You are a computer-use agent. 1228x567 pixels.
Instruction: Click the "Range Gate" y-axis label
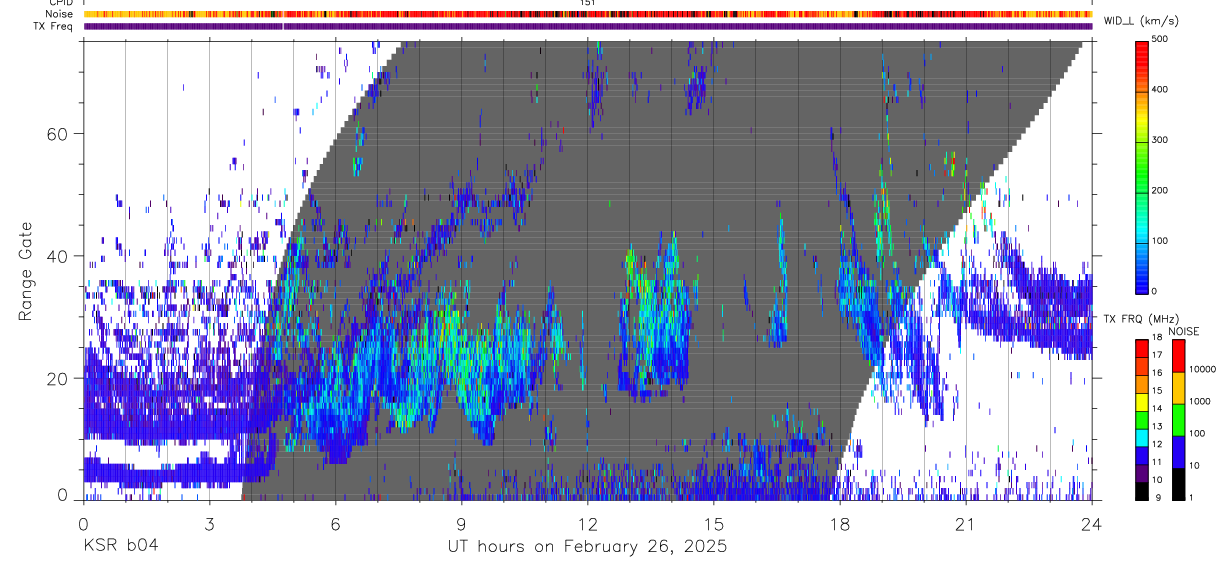pyautogui.click(x=27, y=271)
